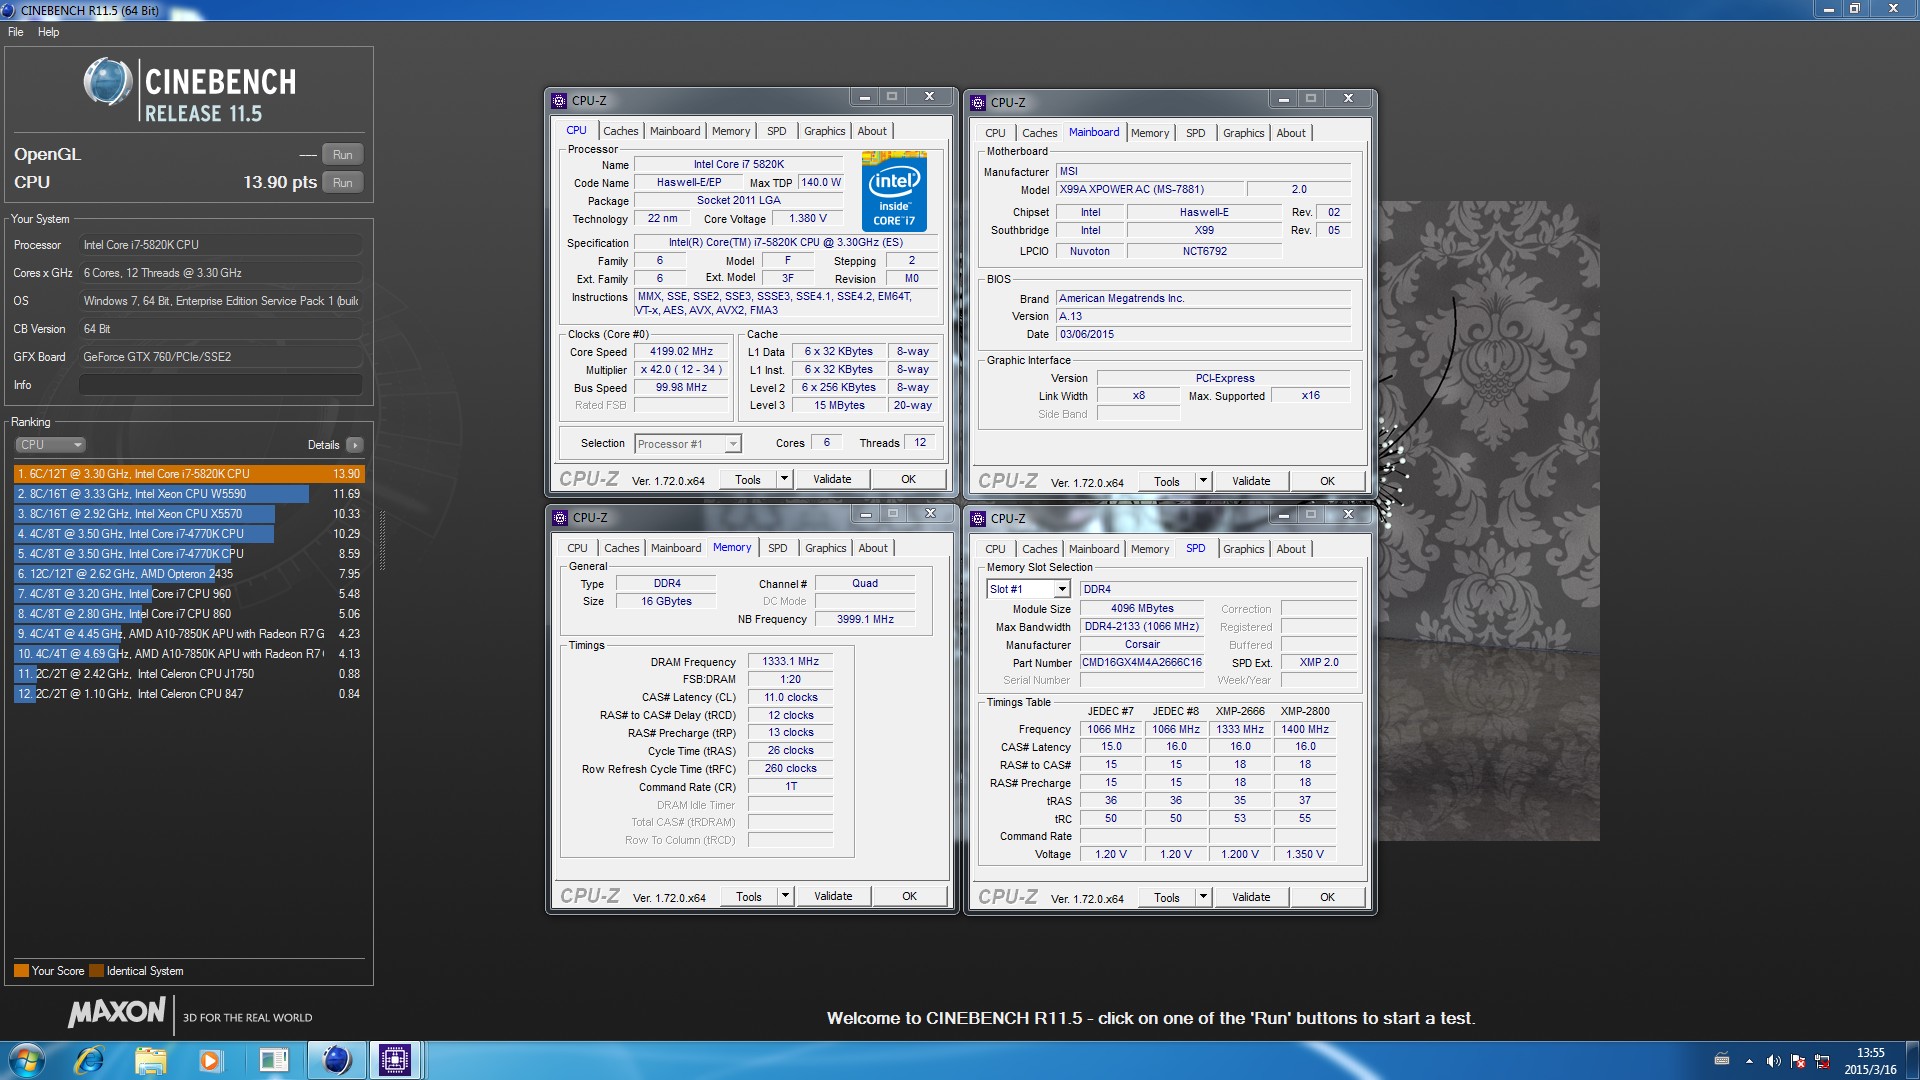Screen dimensions: 1920x1080
Task: Click the X99A XPOWER AC model field
Action: 1149,189
